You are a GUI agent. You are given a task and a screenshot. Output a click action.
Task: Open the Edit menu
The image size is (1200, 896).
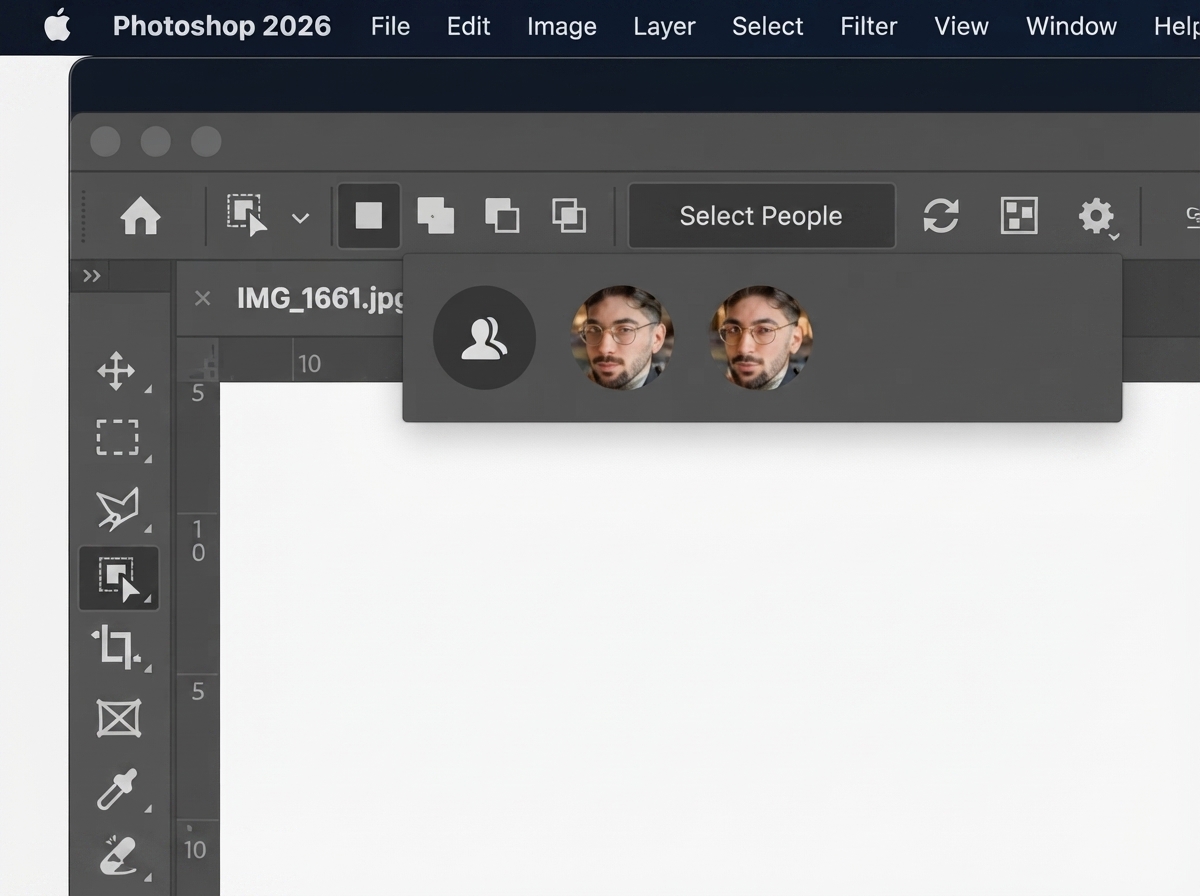tap(469, 26)
